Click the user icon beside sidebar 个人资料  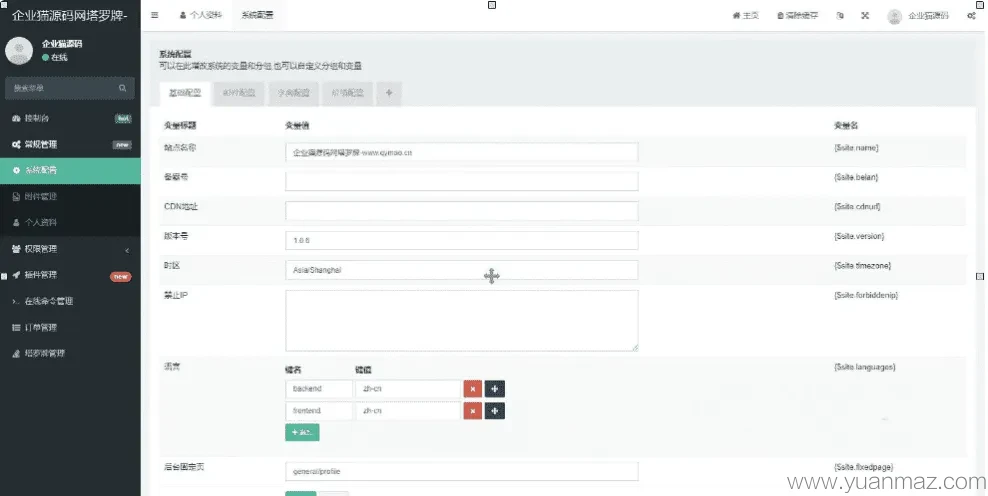[x=16, y=222]
